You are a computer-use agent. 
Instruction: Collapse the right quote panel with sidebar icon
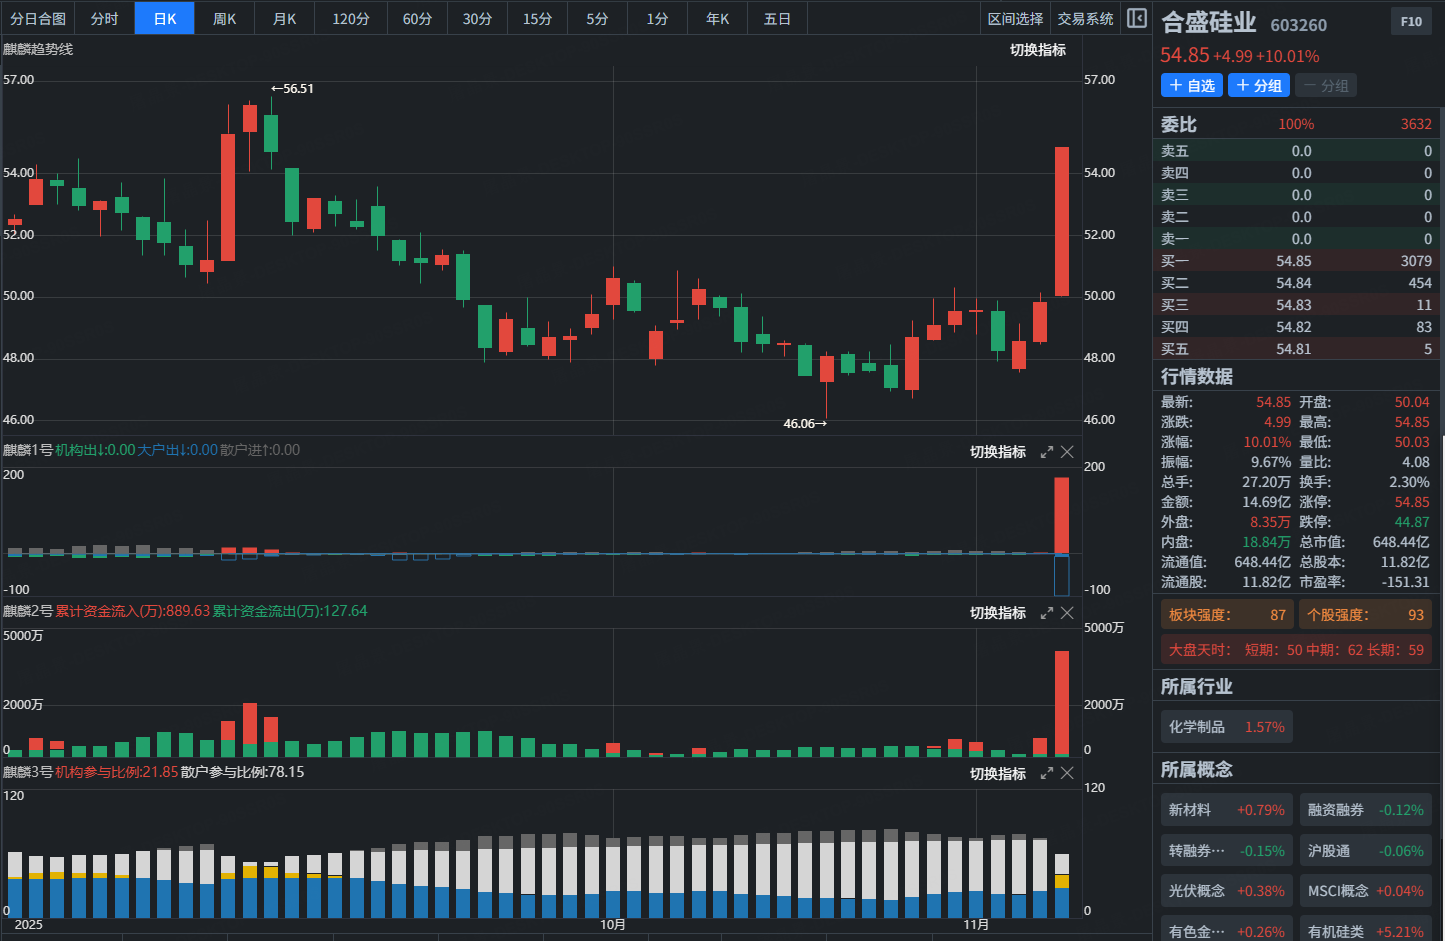(1137, 18)
